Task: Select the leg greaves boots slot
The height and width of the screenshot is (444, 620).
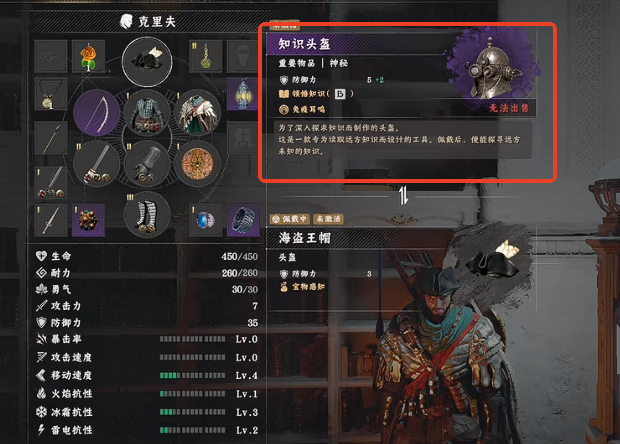Action: 147,215
